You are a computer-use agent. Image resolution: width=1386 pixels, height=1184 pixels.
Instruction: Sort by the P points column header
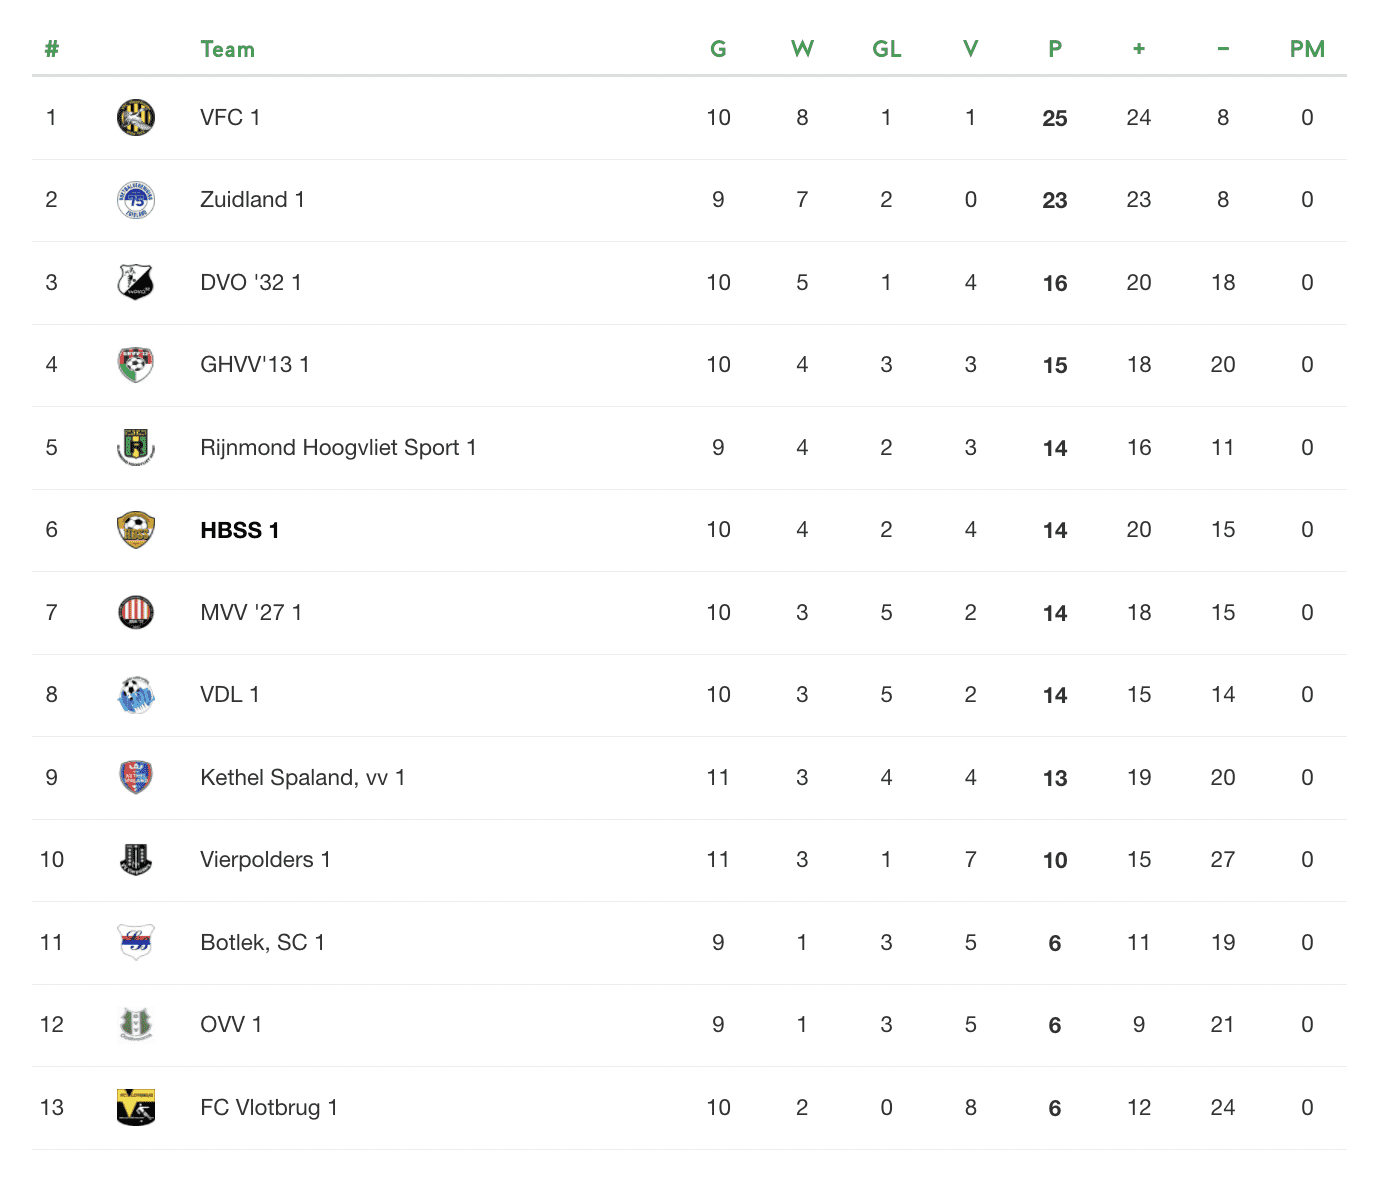click(1055, 49)
